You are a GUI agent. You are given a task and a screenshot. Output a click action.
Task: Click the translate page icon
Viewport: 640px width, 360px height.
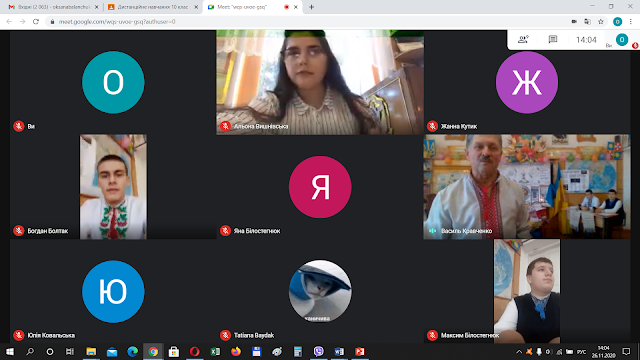(x=587, y=22)
